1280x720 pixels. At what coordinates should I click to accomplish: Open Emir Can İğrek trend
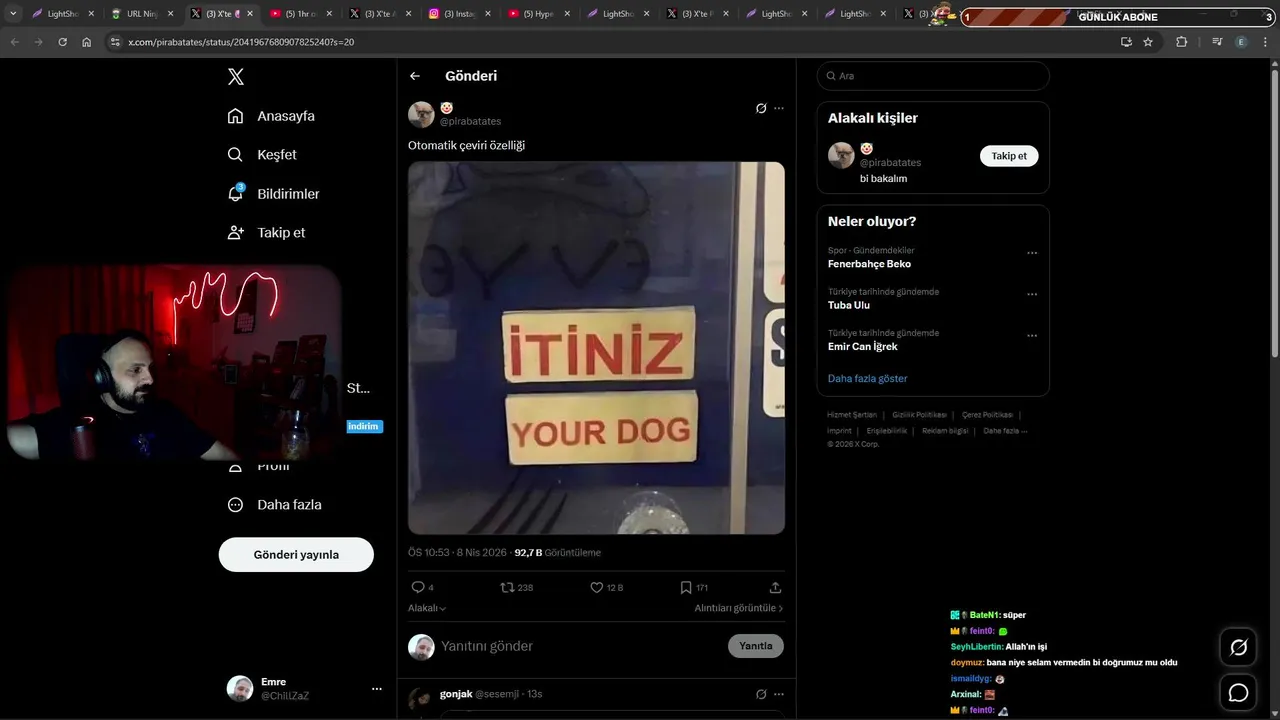click(x=863, y=346)
